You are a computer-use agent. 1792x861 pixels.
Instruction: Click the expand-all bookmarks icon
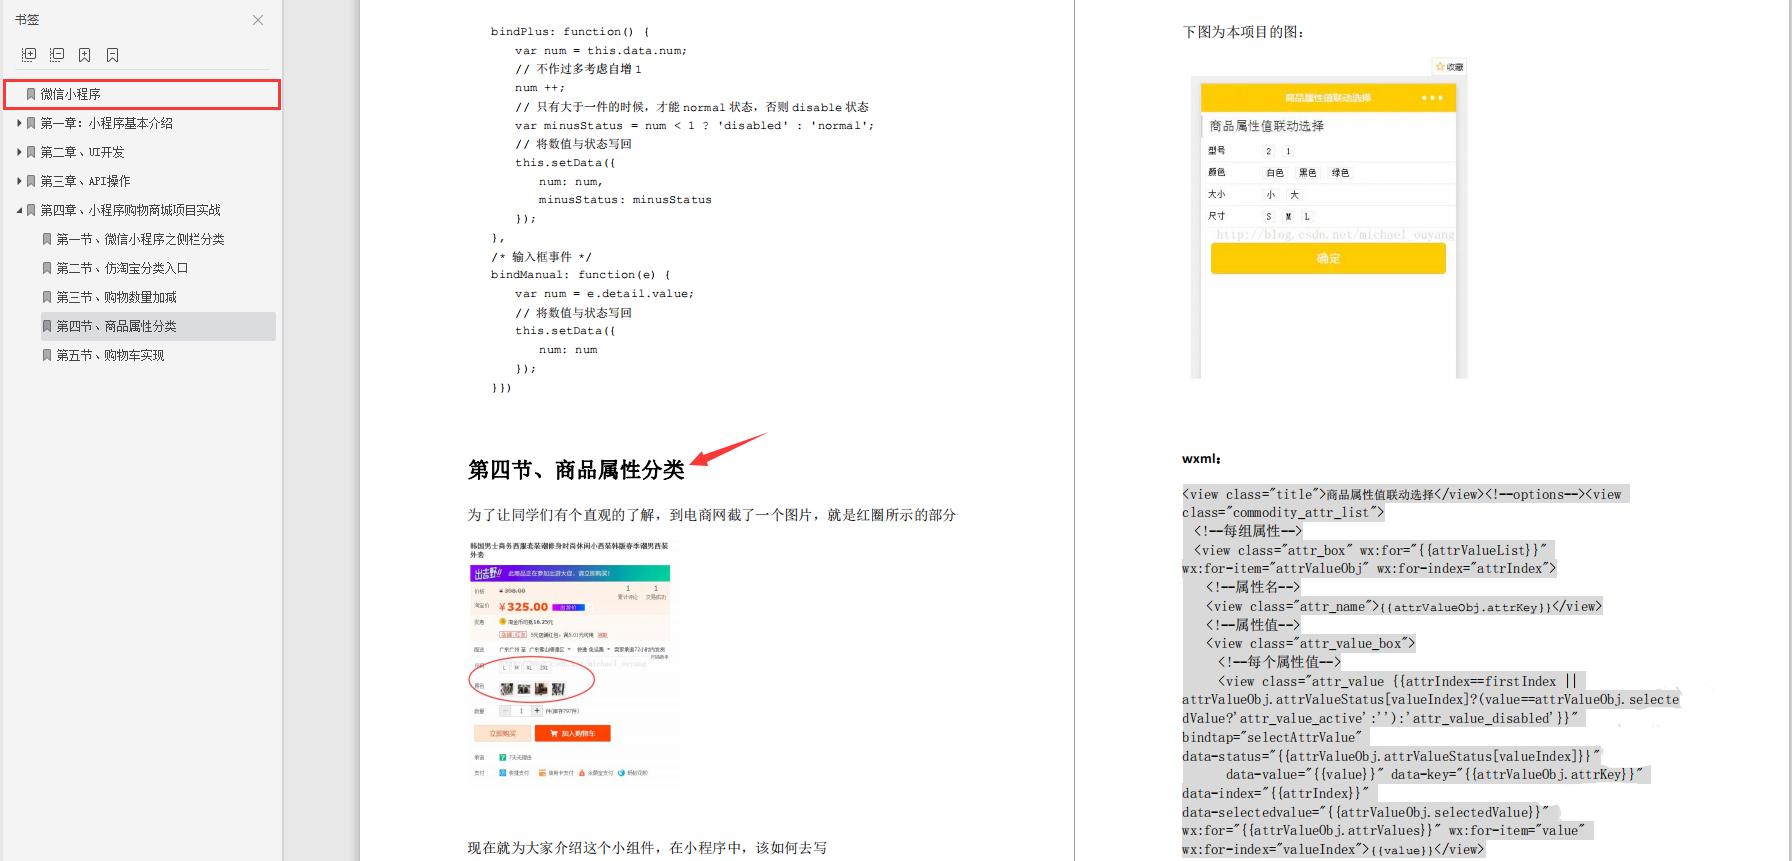[x=29, y=55]
